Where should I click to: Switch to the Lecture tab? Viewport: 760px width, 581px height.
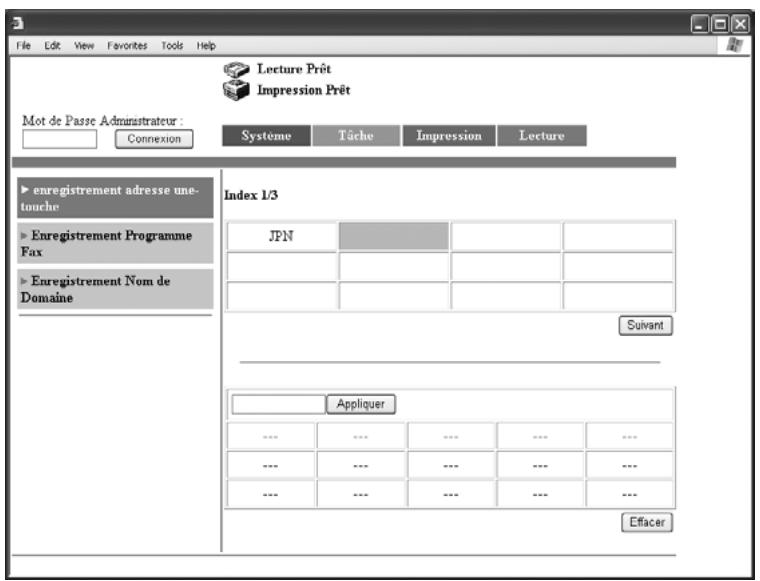[x=542, y=136]
